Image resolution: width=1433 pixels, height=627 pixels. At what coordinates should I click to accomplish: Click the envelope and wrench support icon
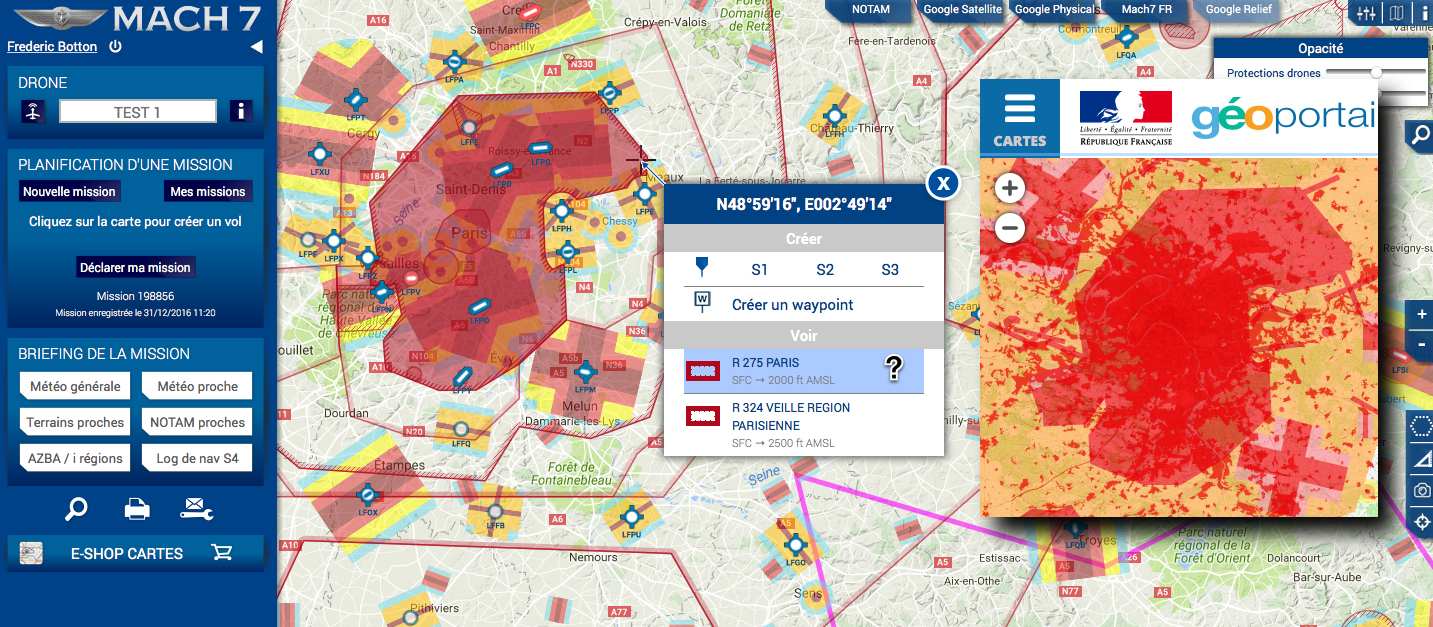tap(196, 509)
